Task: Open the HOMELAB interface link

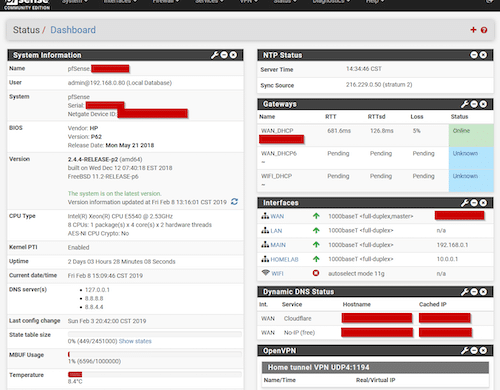Action: click(284, 259)
